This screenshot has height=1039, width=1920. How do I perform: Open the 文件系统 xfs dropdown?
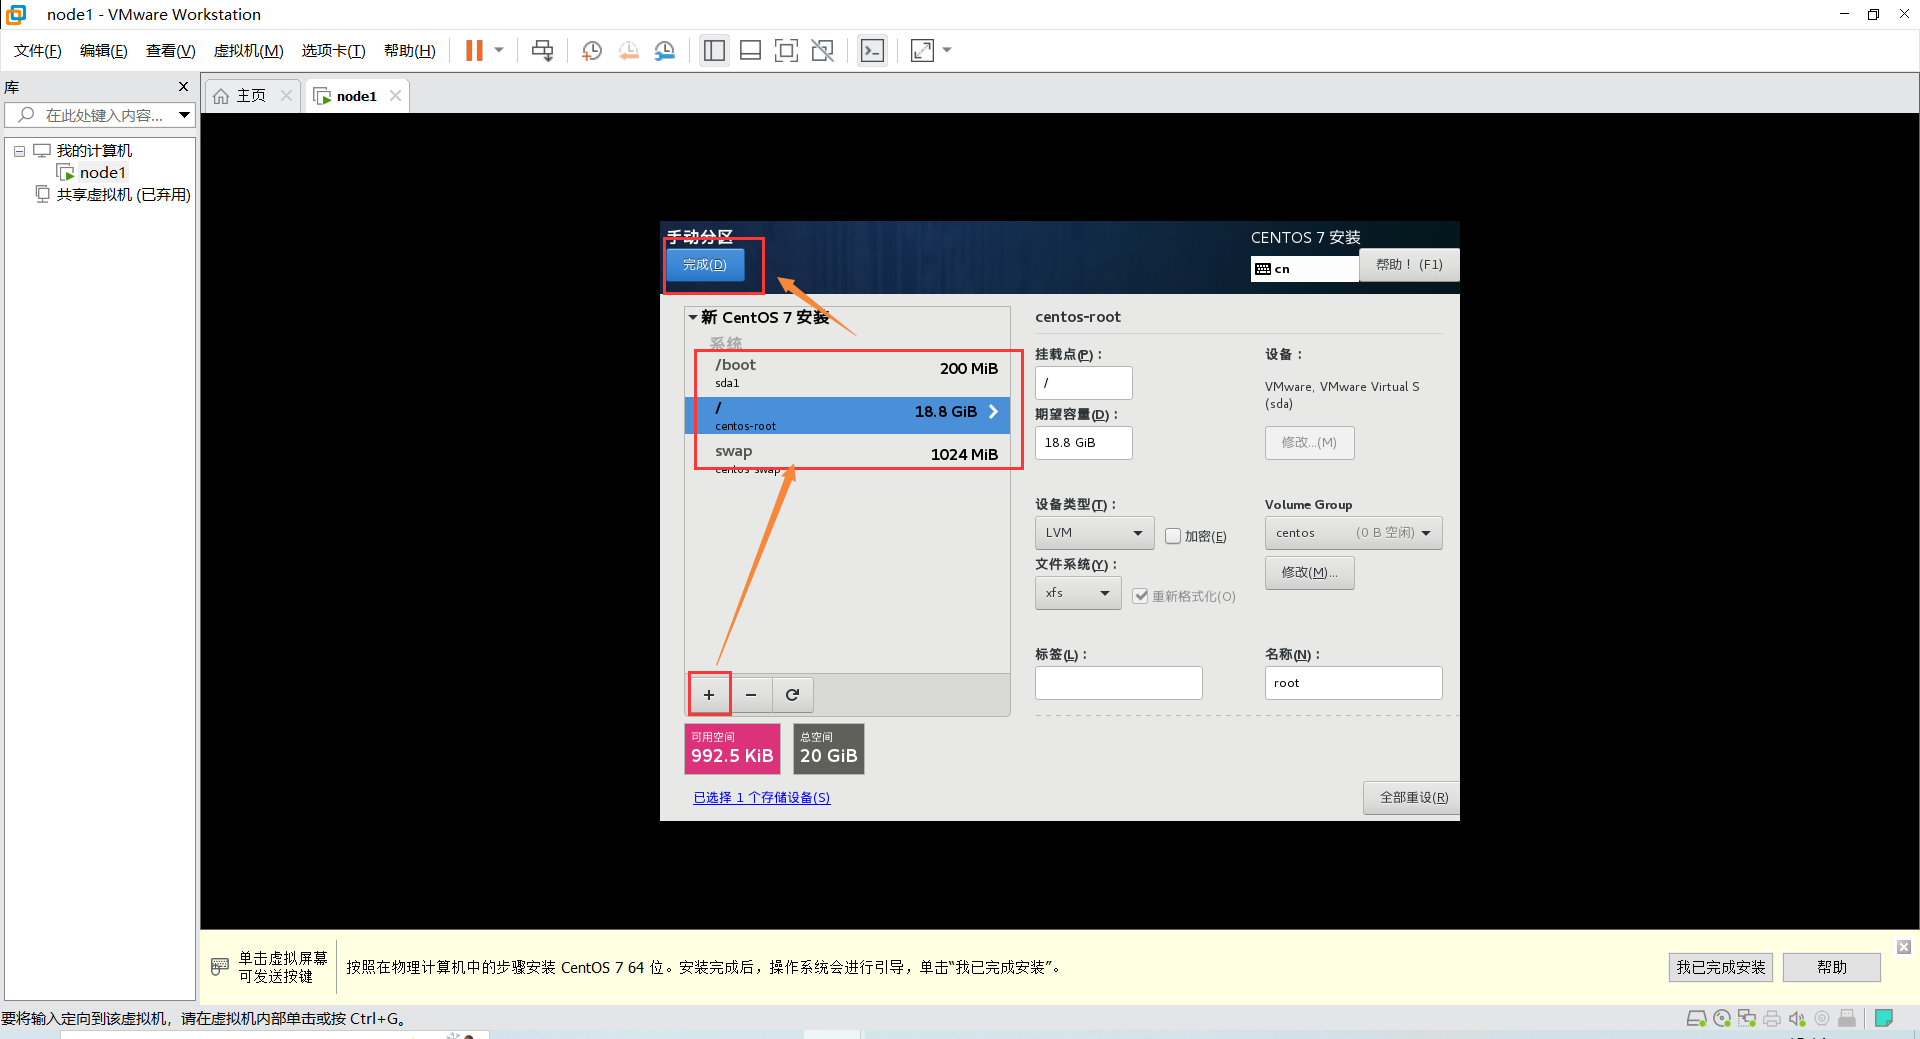point(1078,593)
